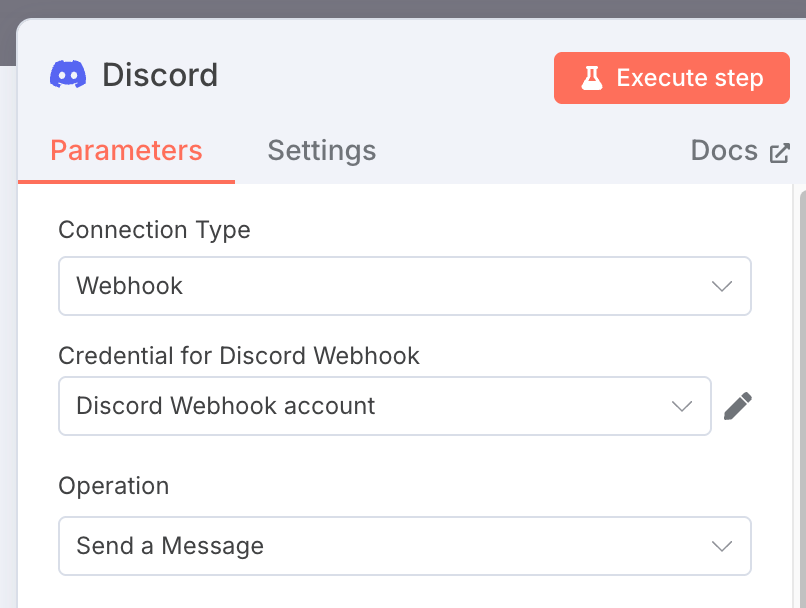Click the Connection Type label
This screenshot has width=806, height=608.
[154, 230]
